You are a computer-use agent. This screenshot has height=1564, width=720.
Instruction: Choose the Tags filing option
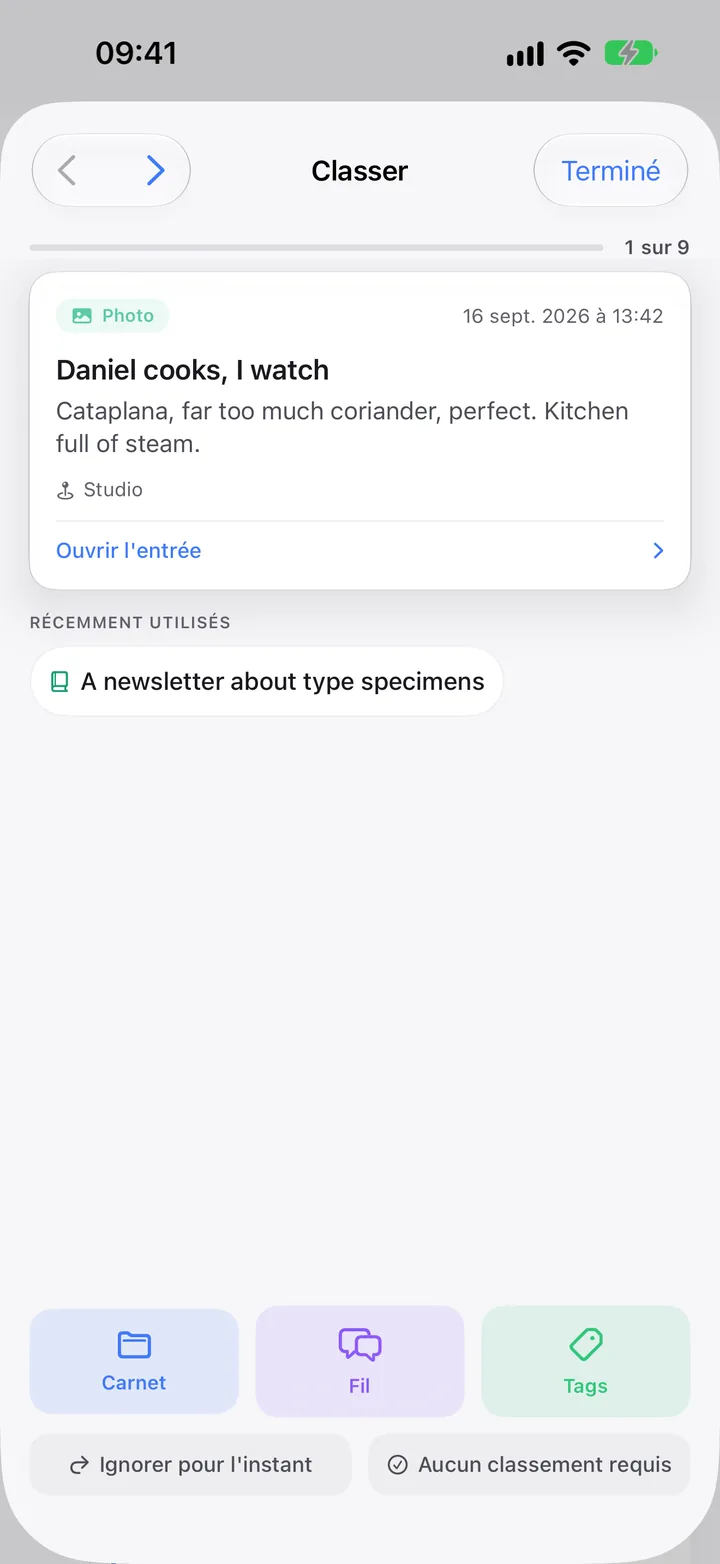[x=586, y=1361]
